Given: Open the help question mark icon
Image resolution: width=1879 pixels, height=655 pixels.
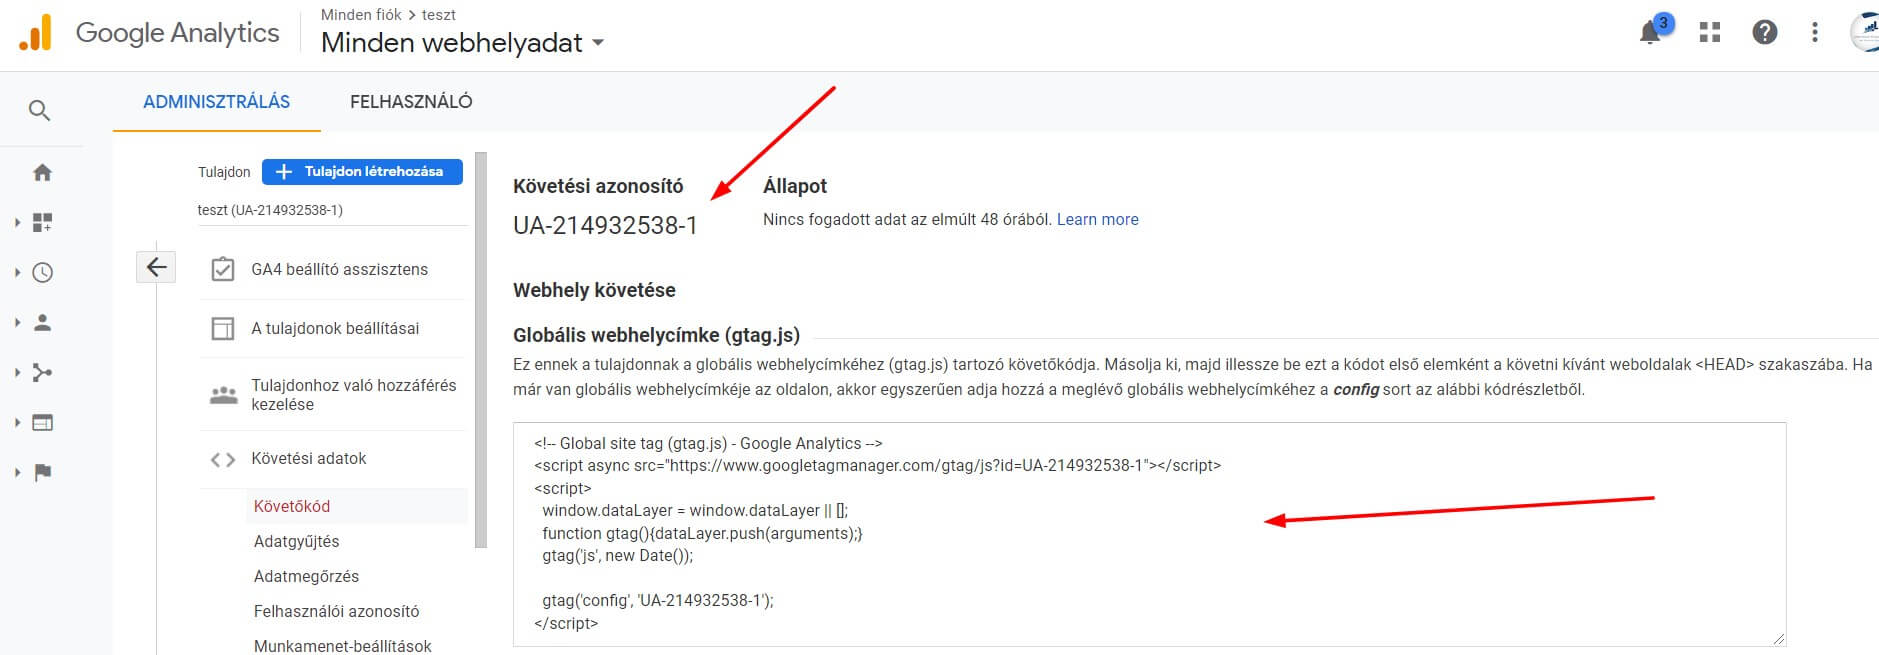Looking at the screenshot, I should 1765,32.
